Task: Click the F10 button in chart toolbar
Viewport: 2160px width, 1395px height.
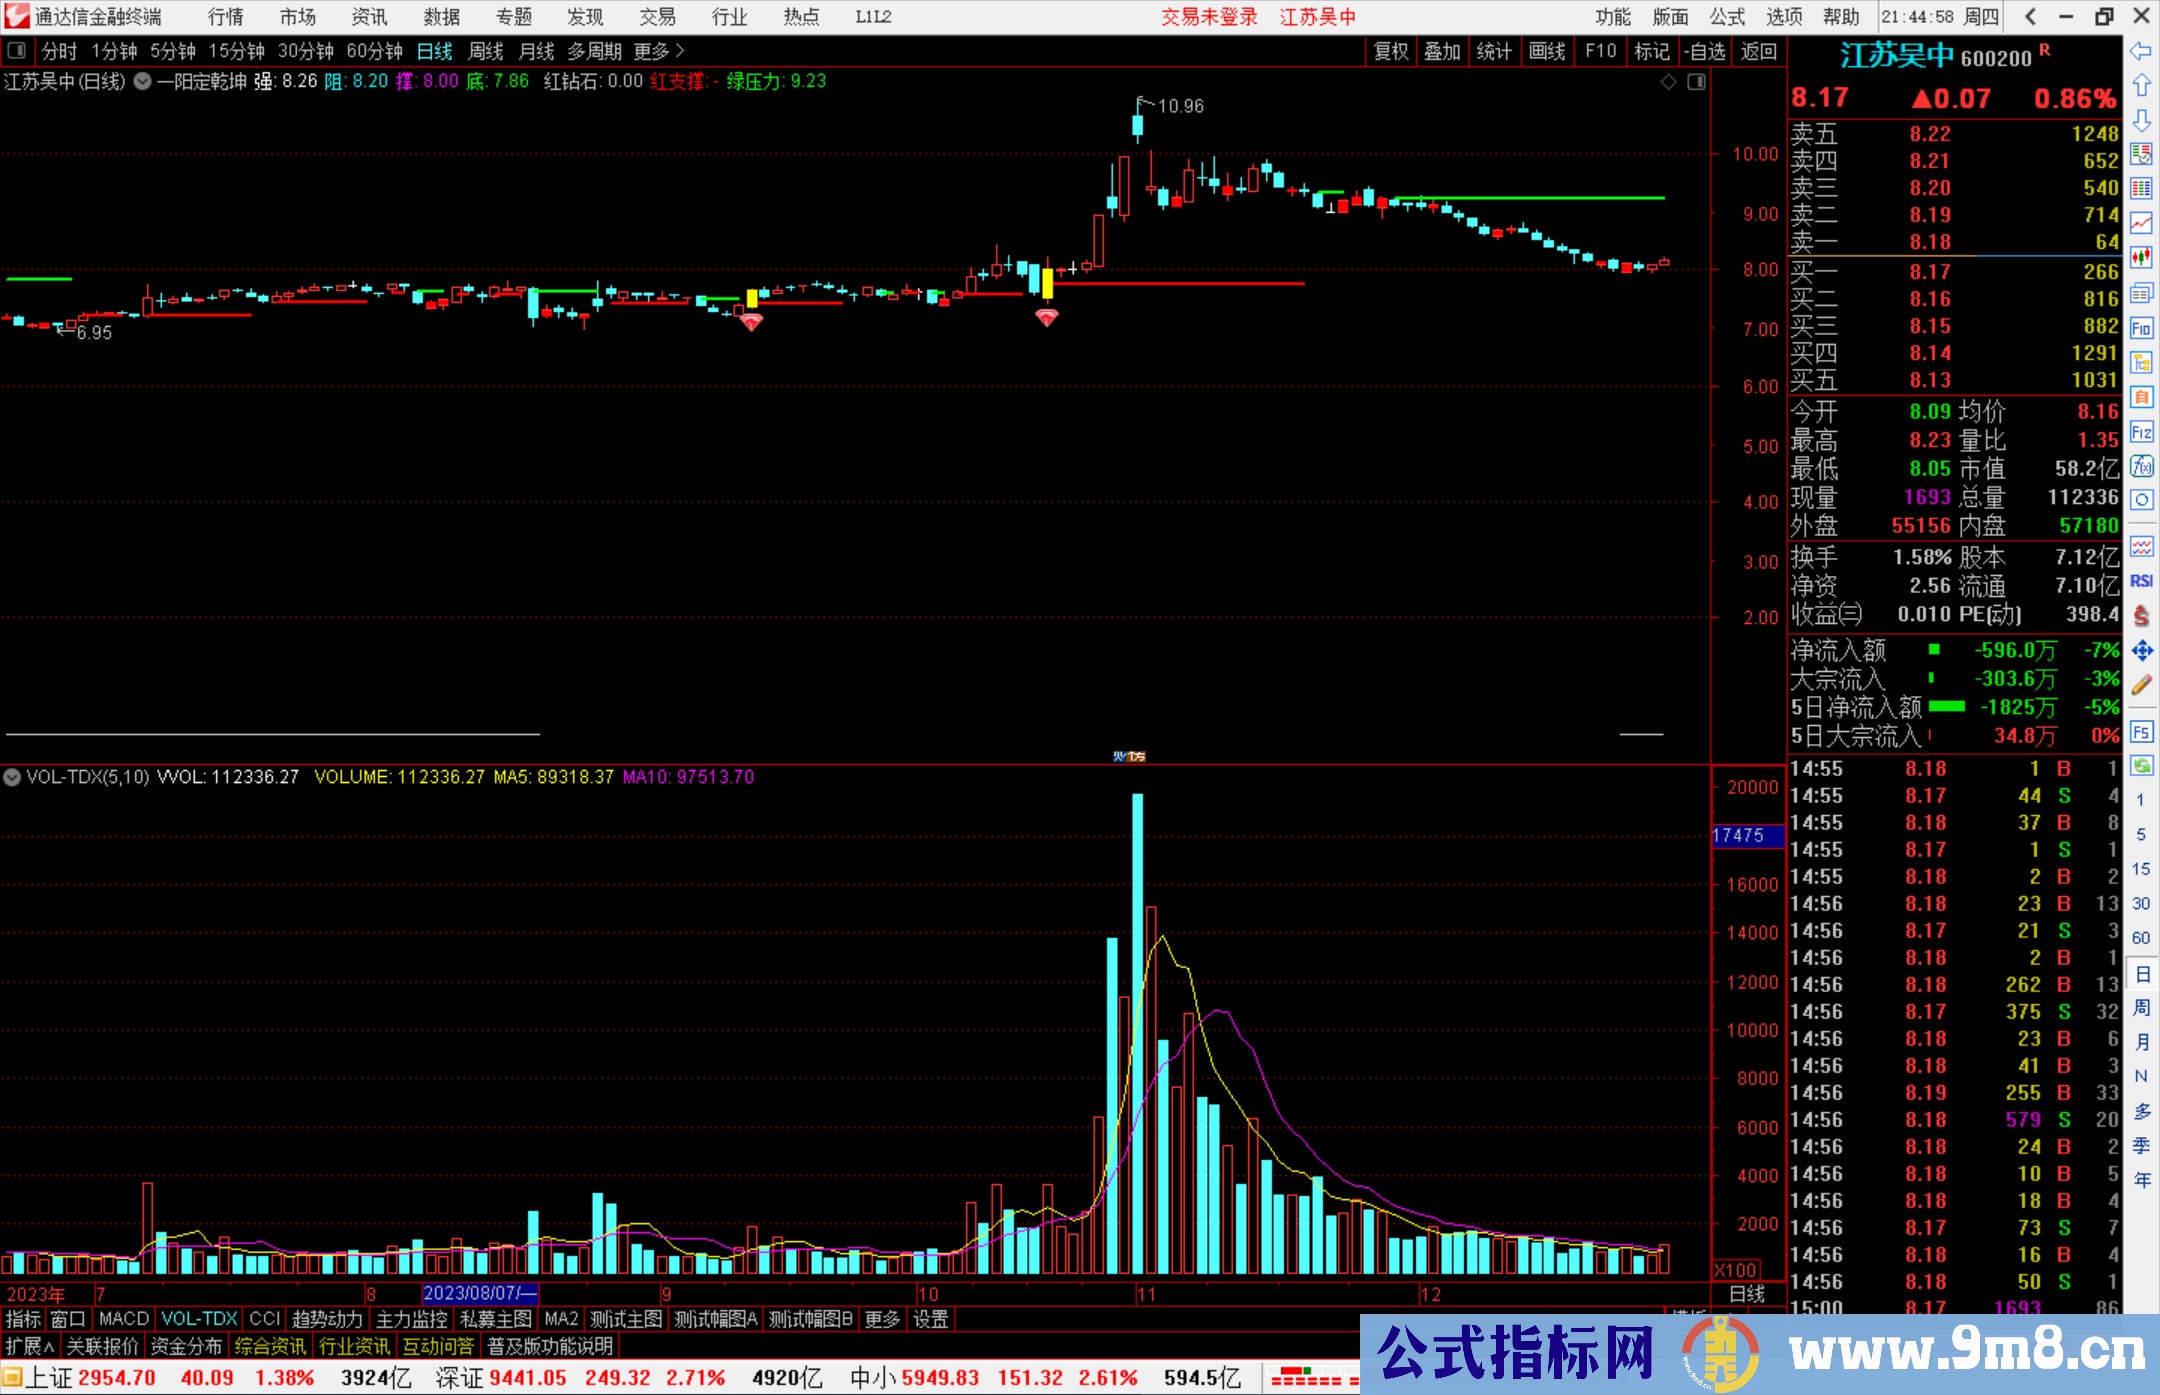Action: click(1600, 51)
